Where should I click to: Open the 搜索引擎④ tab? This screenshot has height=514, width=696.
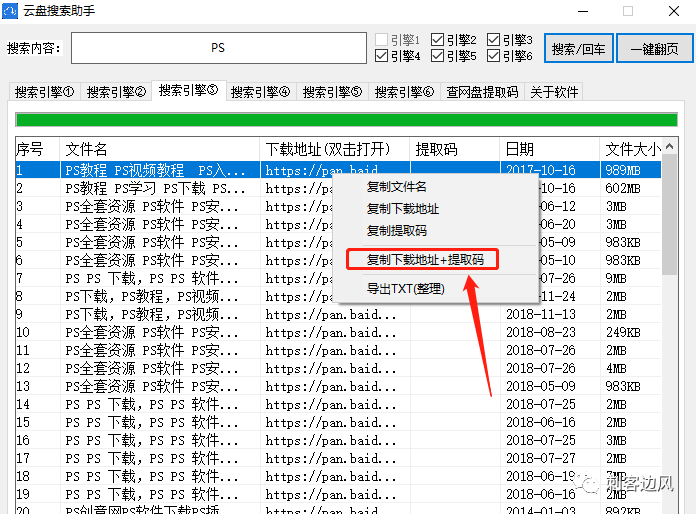pos(261,92)
